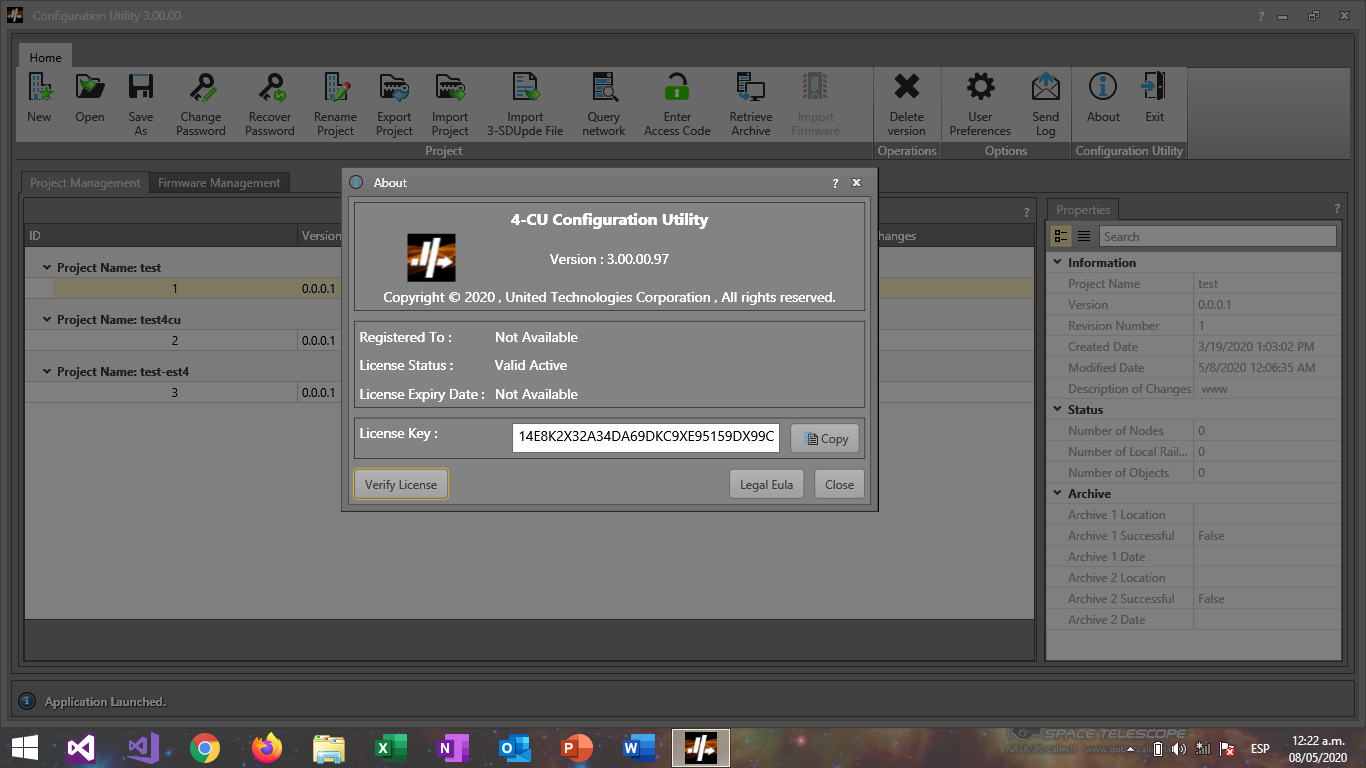Collapse the Project Name: test group
Viewport: 1366px width, 768px height.
47,268
